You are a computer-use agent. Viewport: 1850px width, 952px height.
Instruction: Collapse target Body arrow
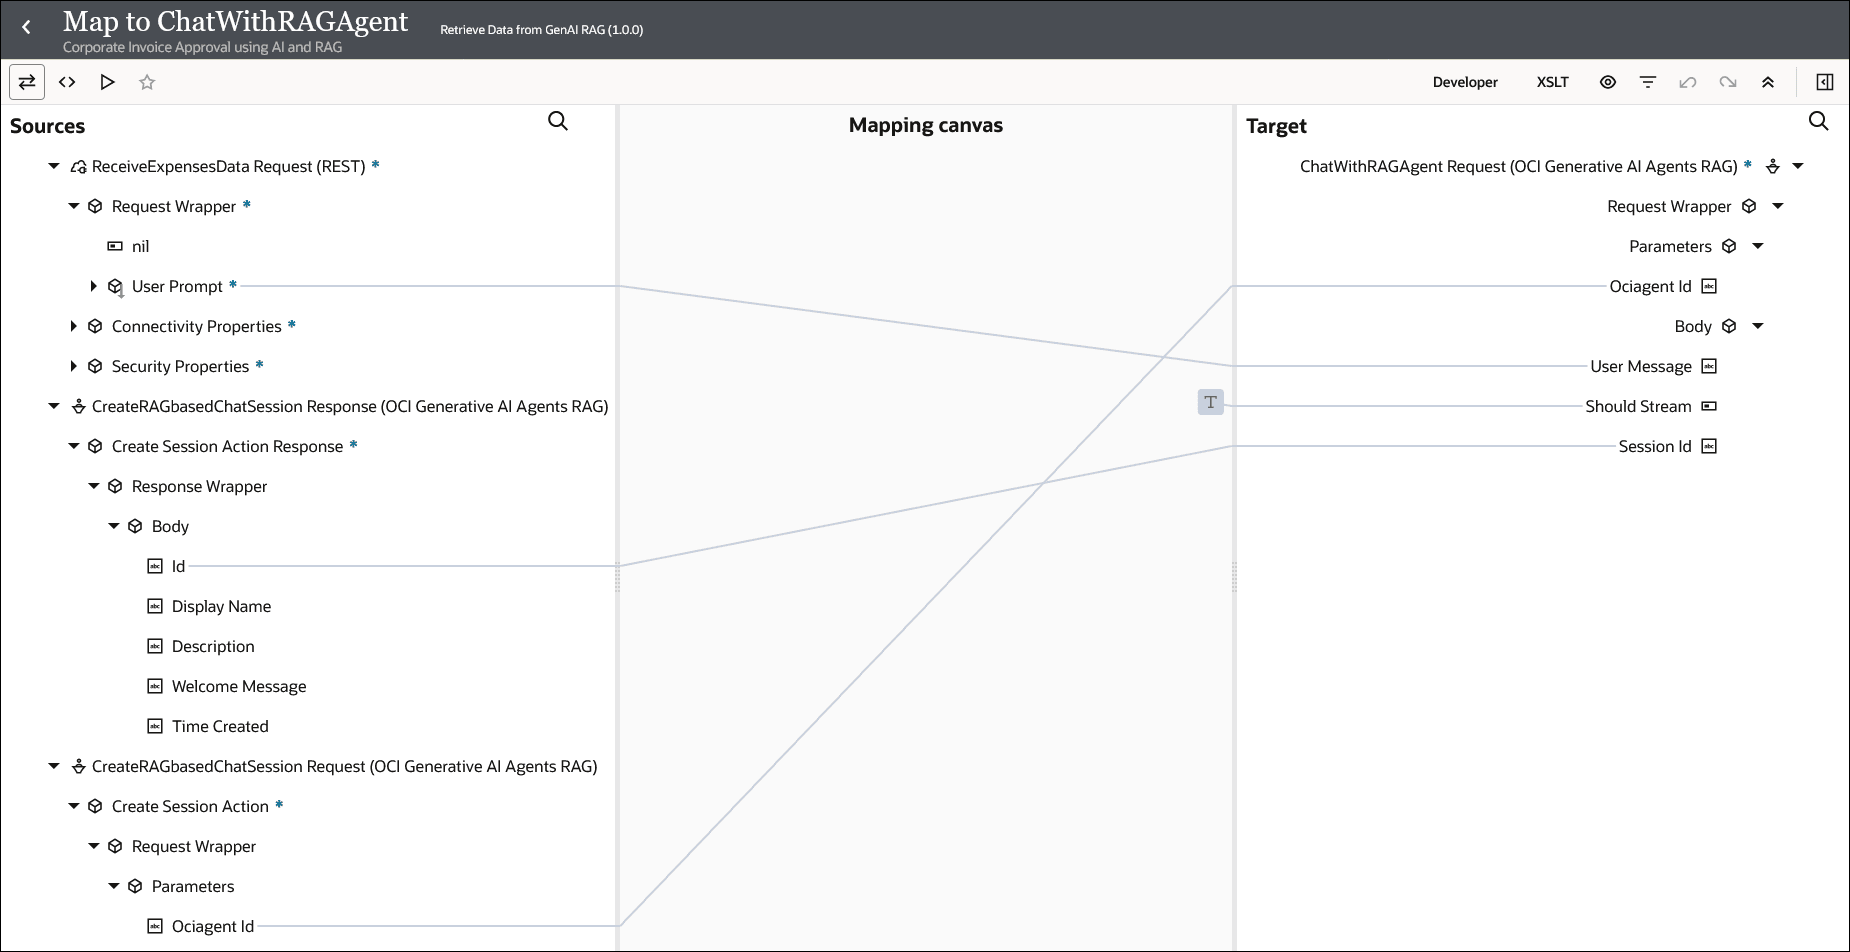pos(1758,326)
